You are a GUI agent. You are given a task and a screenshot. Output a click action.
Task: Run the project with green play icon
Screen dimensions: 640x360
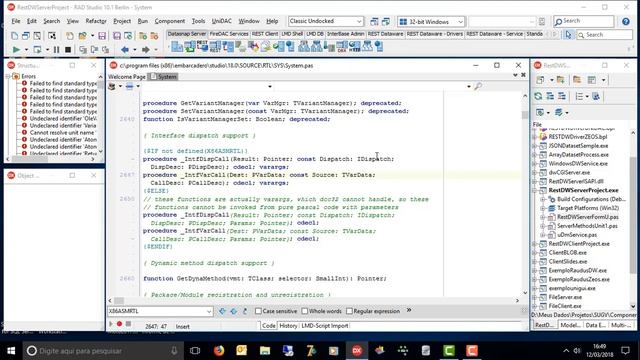16,49
